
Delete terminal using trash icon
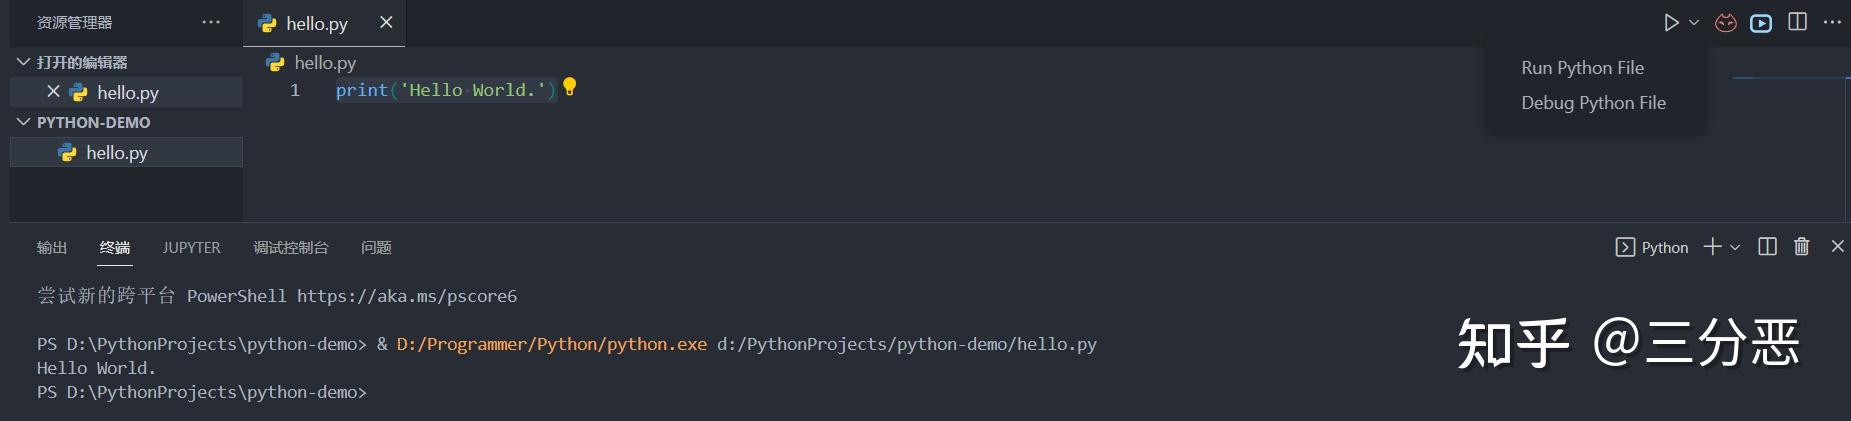(x=1801, y=246)
